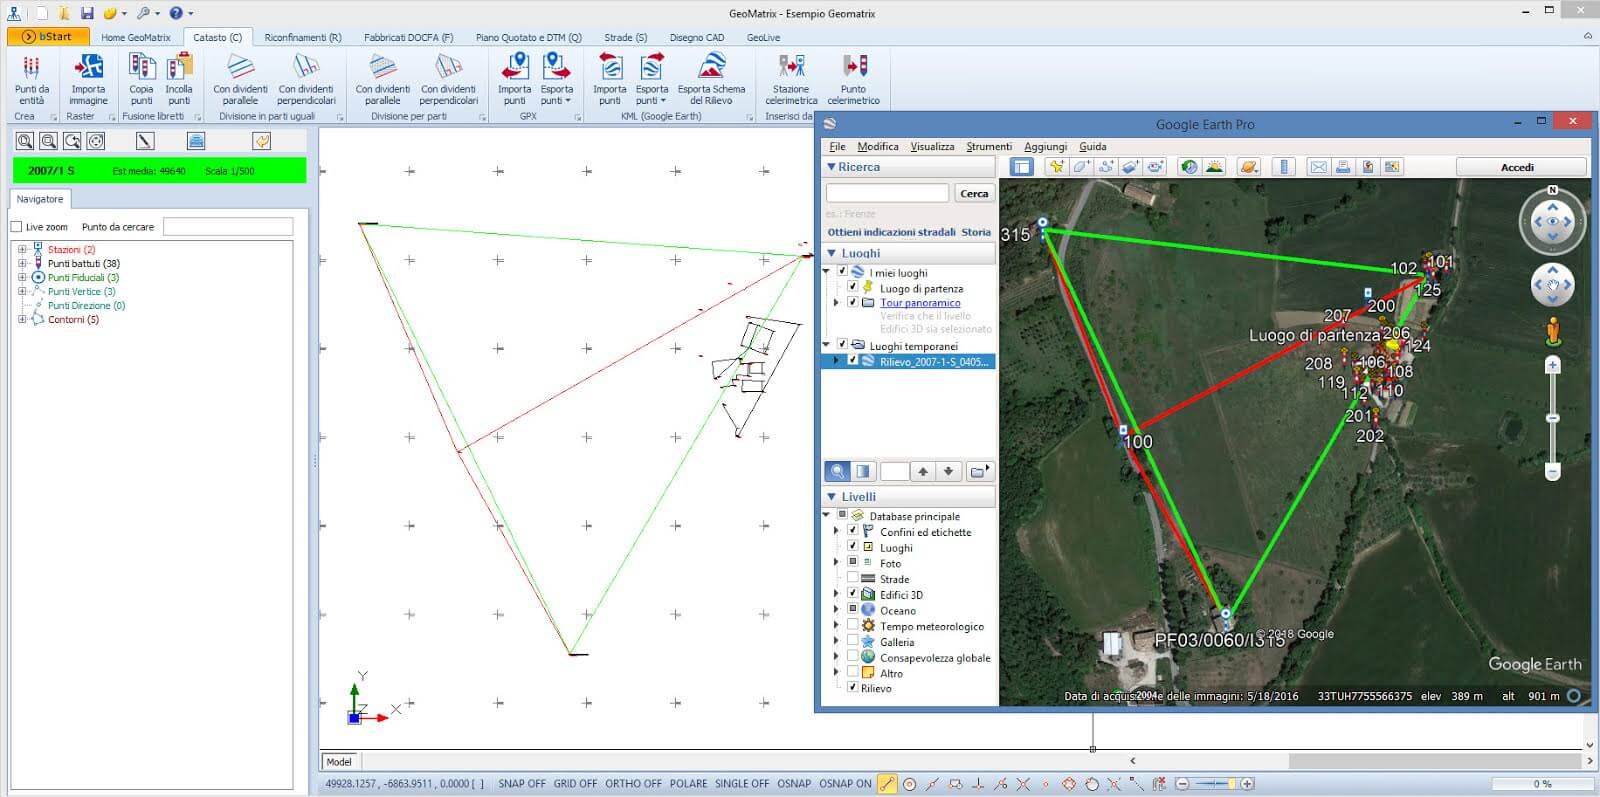Open Piano Quotato e DTM (Q) tab
This screenshot has height=797, width=1600.
(x=528, y=37)
